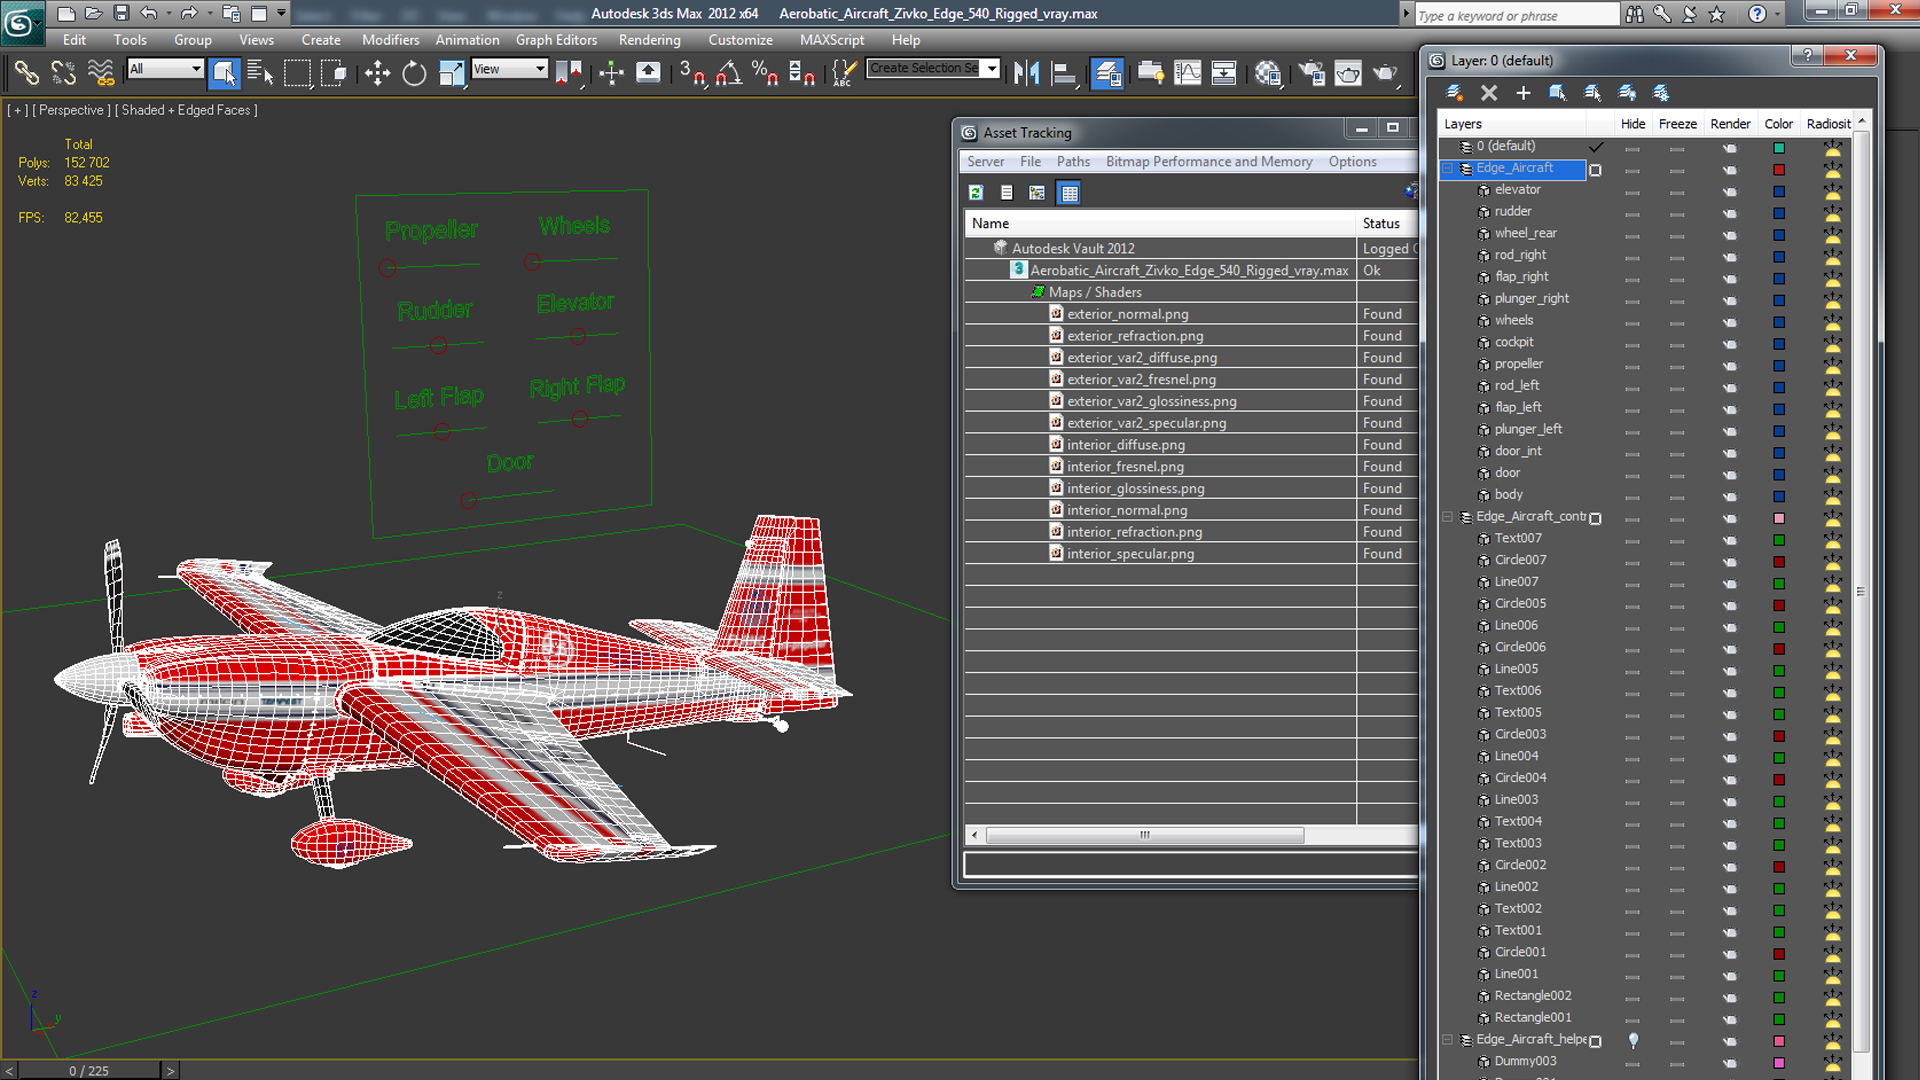The width and height of the screenshot is (1920, 1080).
Task: Click the Unlink Selection icon
Action: coord(63,73)
